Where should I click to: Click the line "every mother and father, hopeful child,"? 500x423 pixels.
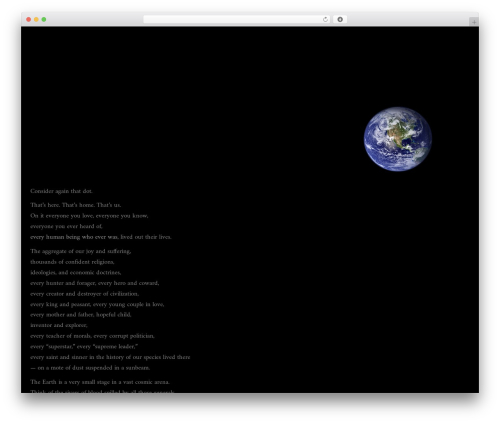coord(81,315)
